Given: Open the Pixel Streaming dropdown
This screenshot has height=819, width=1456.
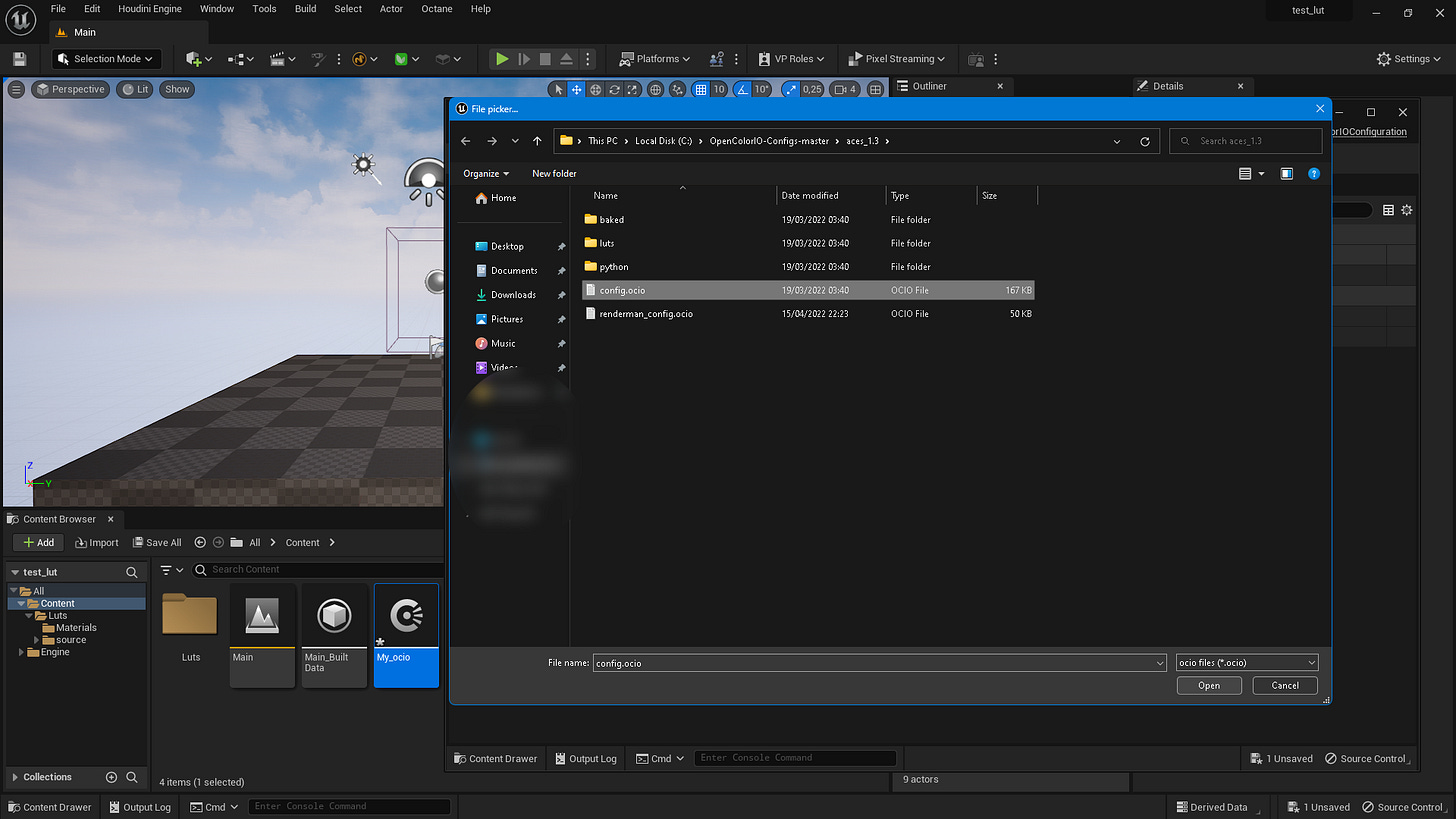Looking at the screenshot, I should 897,59.
